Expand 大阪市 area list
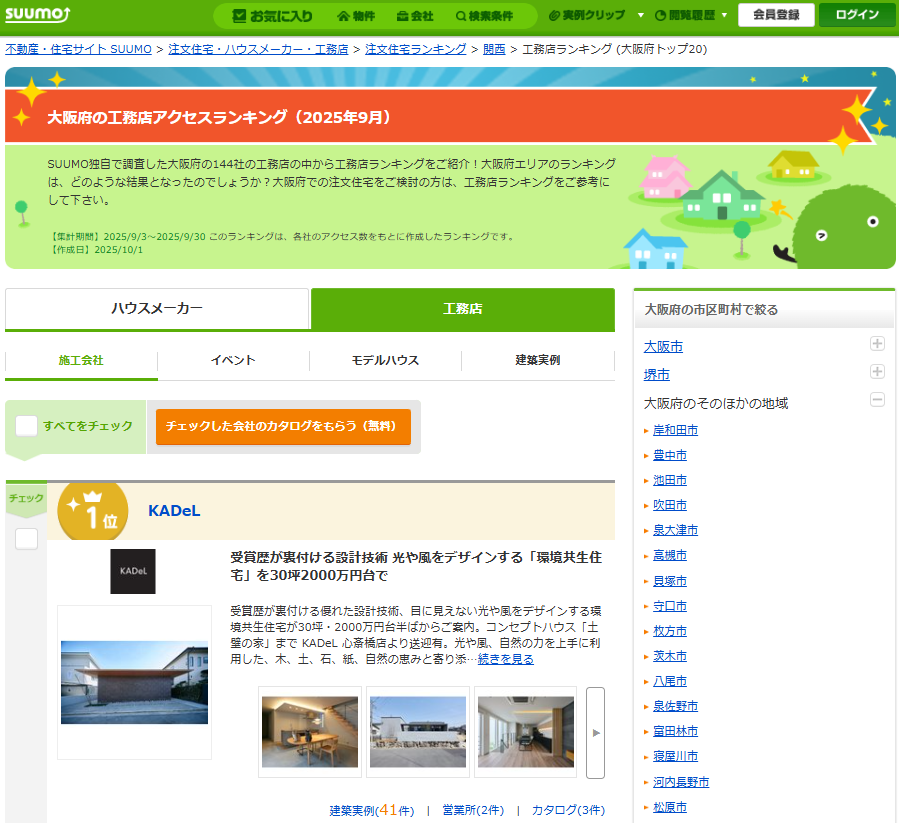This screenshot has width=899, height=823. click(877, 344)
